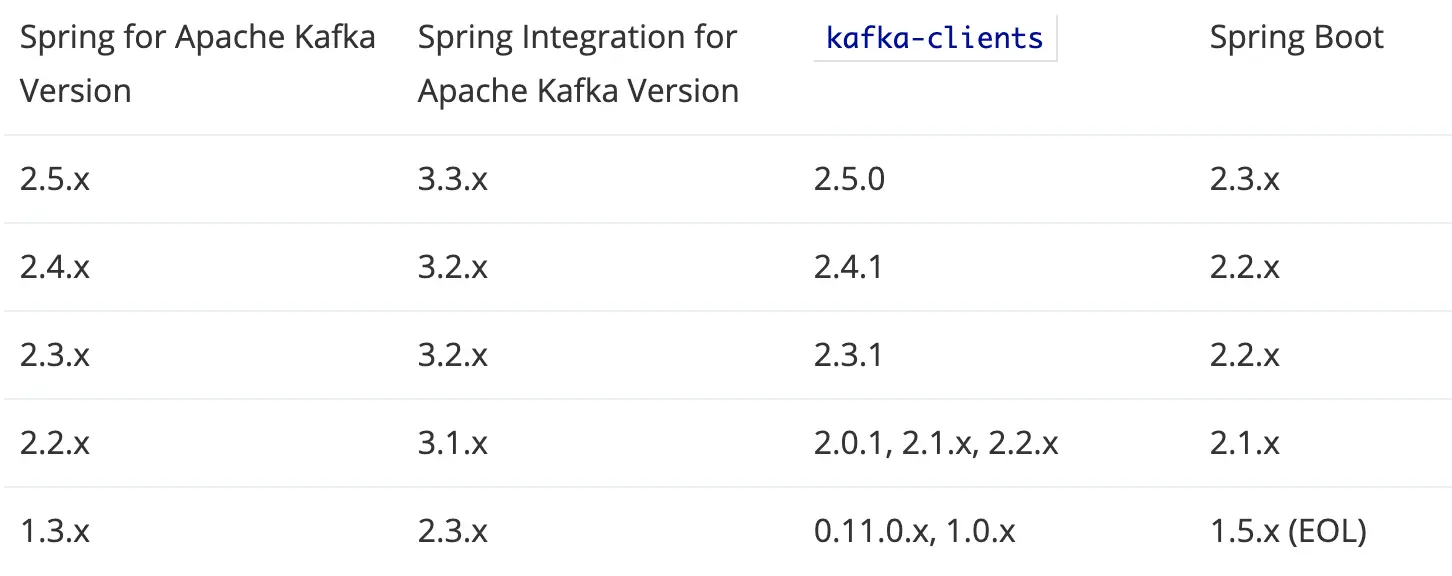
Task: Click the 3.3.x Spring Integration cell
Action: pyautogui.click(x=453, y=180)
